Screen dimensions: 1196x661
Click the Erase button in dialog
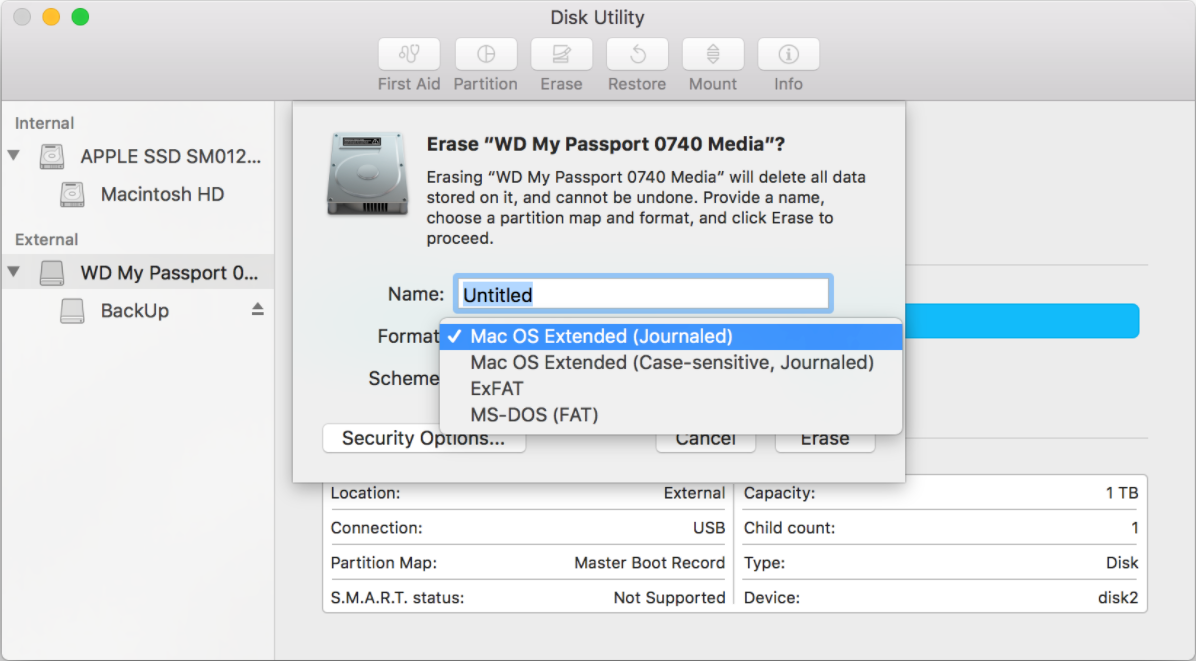pos(825,440)
